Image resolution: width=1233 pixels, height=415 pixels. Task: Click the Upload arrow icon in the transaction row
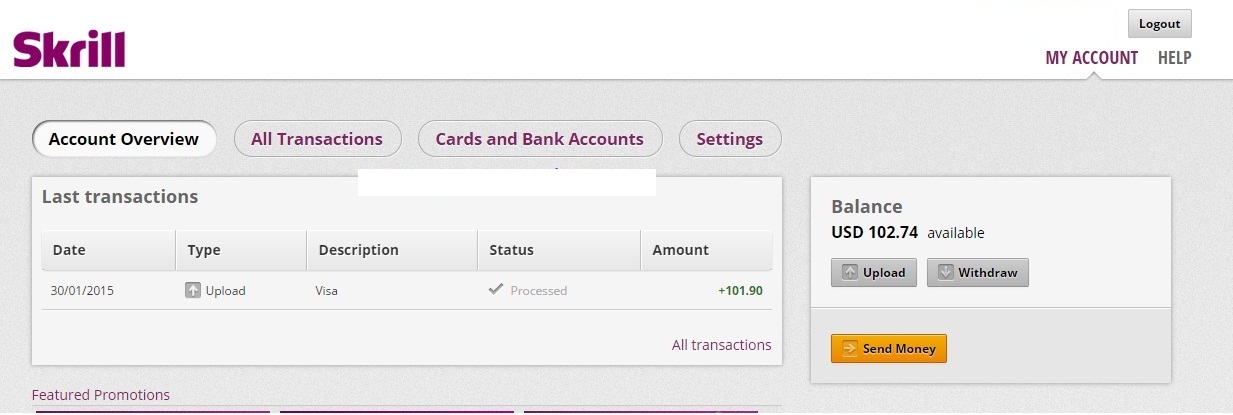193,290
